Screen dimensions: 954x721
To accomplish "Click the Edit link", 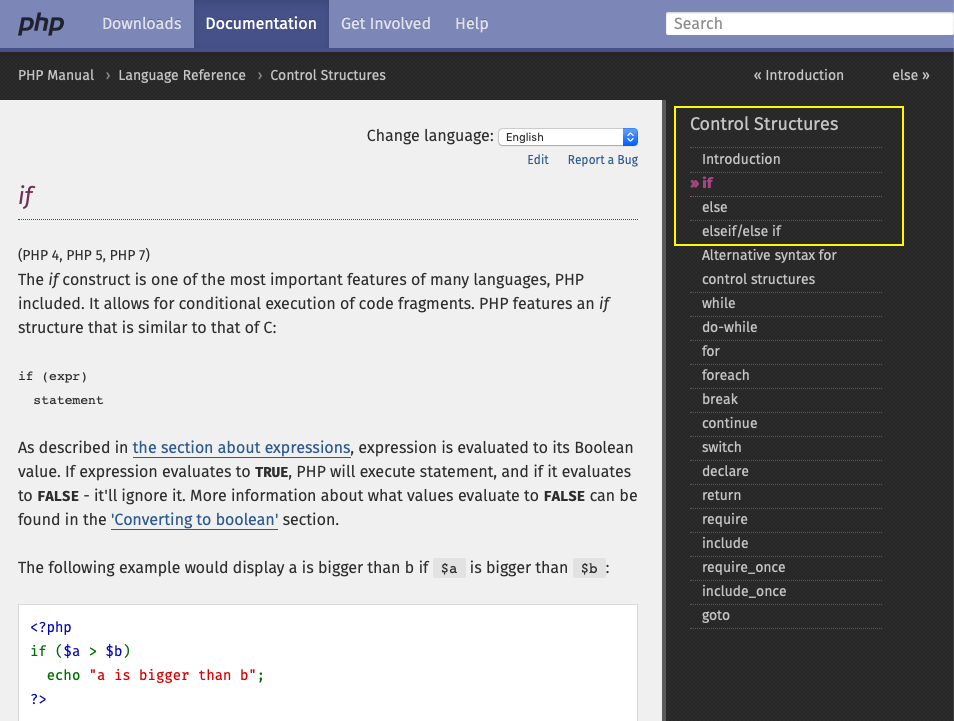I will [x=538, y=160].
